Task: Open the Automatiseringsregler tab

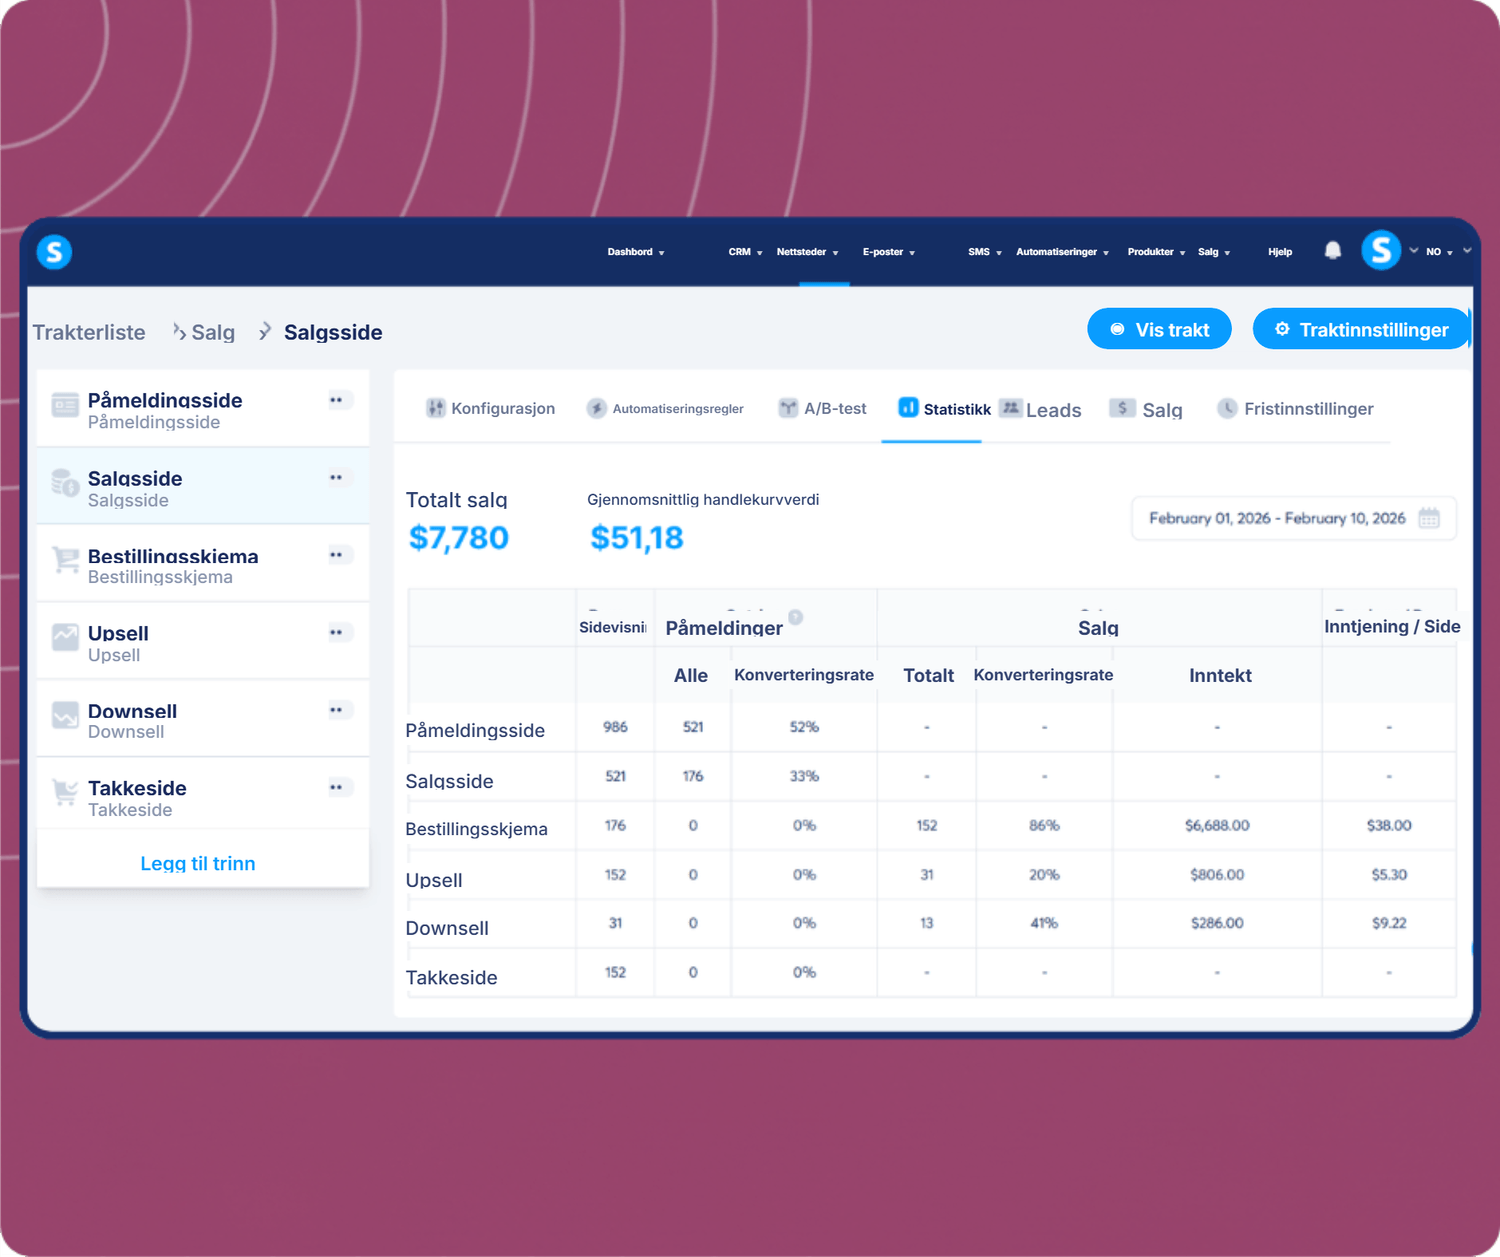Action: click(665, 408)
